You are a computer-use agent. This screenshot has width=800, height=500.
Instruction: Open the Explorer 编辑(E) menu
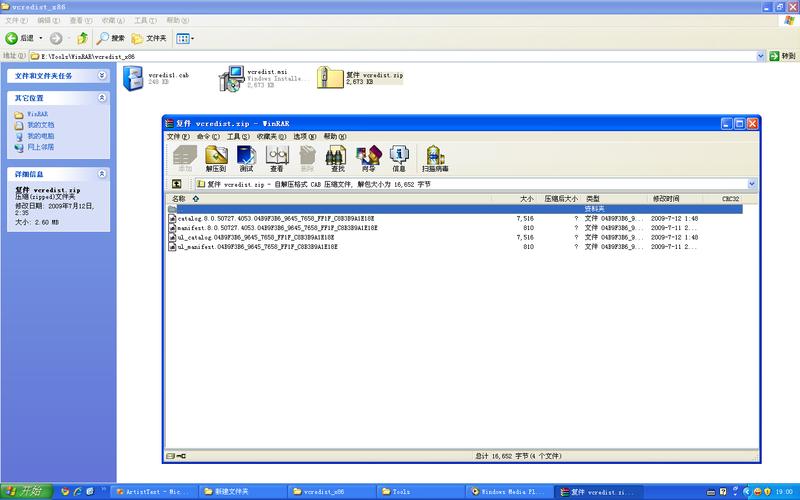pos(48,20)
